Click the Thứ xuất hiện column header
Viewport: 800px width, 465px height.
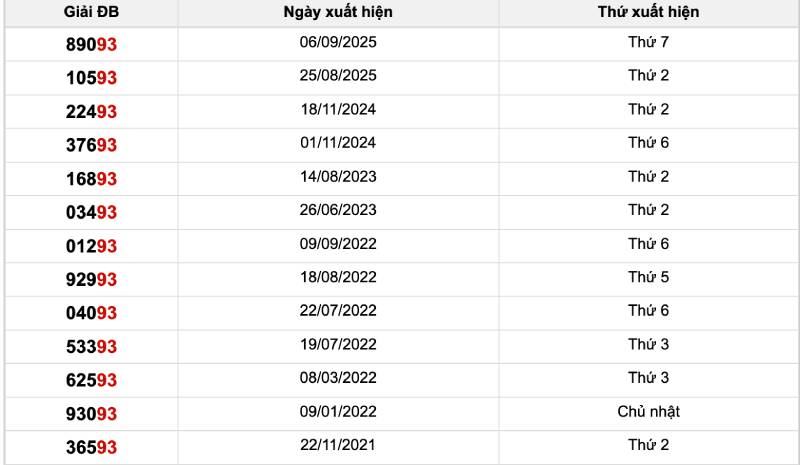click(x=648, y=13)
